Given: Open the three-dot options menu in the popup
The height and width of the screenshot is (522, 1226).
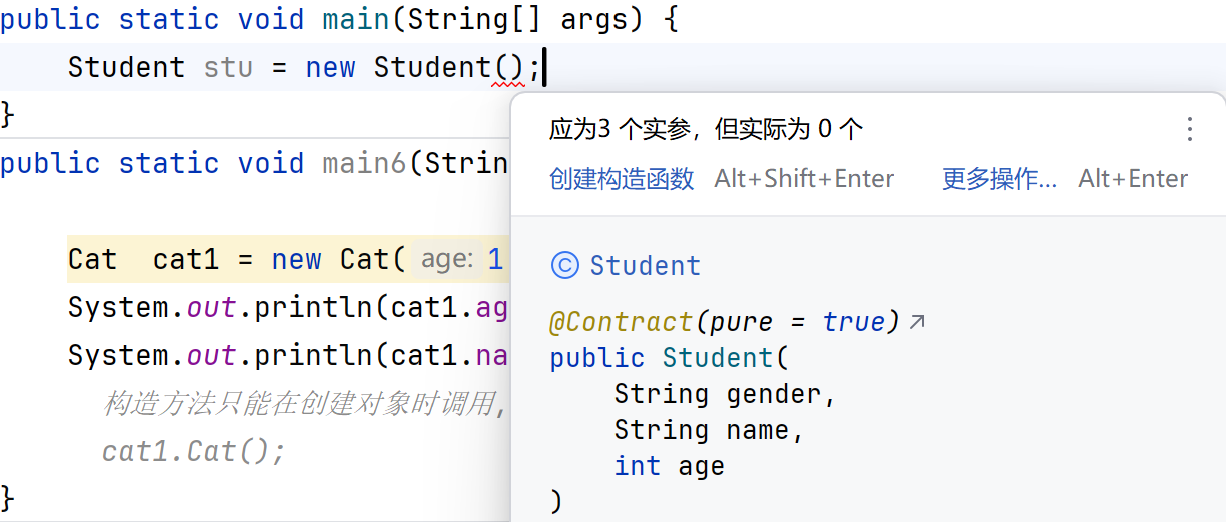Looking at the screenshot, I should (1189, 129).
